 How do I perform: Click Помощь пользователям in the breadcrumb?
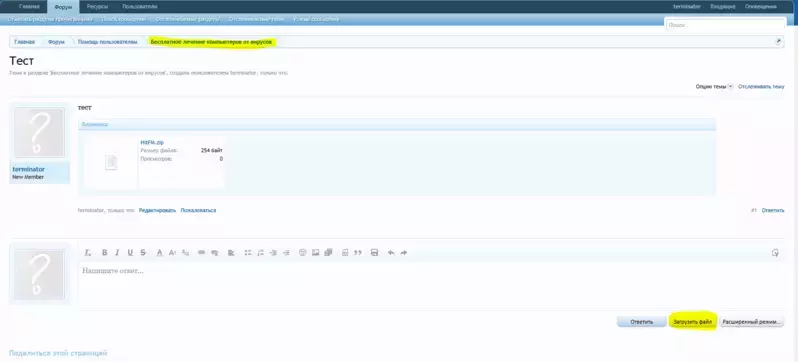point(107,42)
